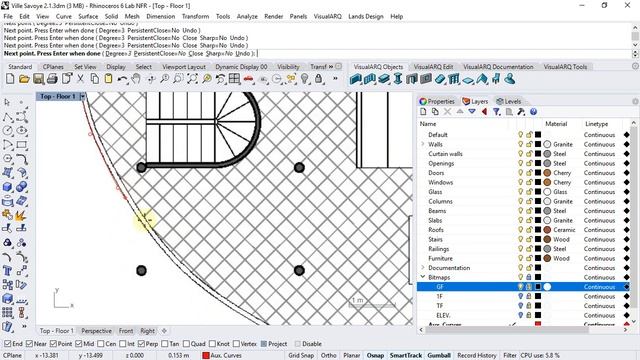The height and width of the screenshot is (360, 640).
Task: Enable the Quad osnap checkbox
Action: [186, 344]
